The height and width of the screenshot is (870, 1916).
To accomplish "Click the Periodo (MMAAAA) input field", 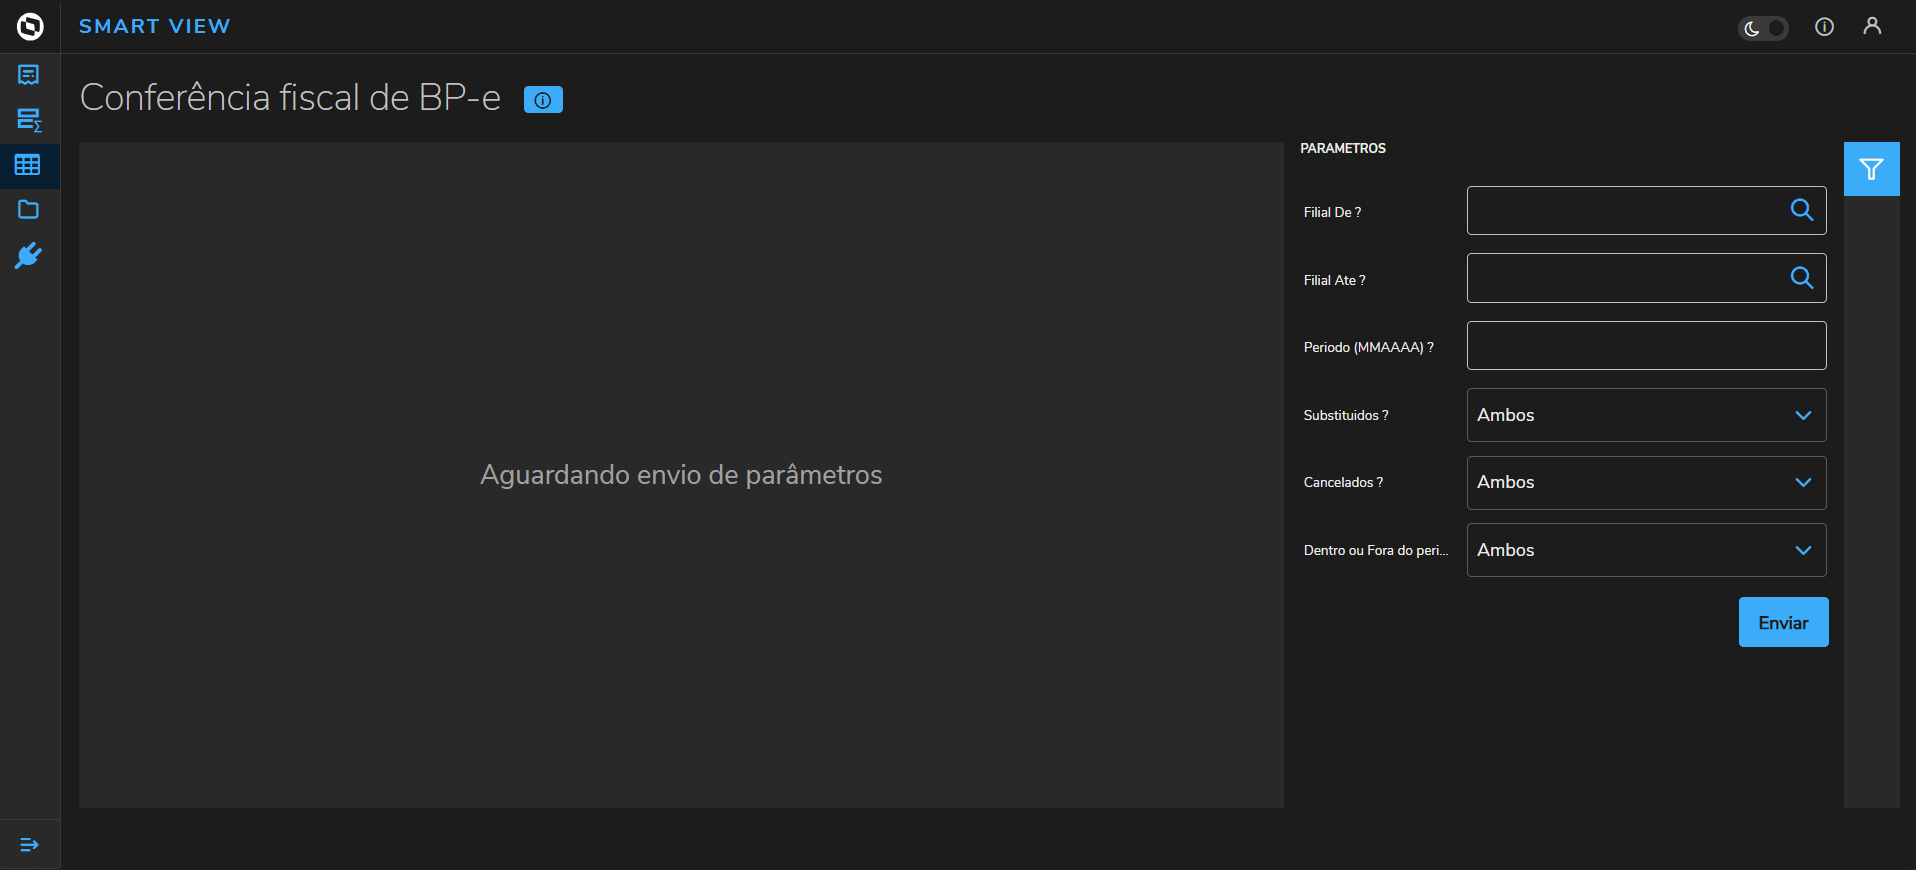I will (x=1647, y=346).
